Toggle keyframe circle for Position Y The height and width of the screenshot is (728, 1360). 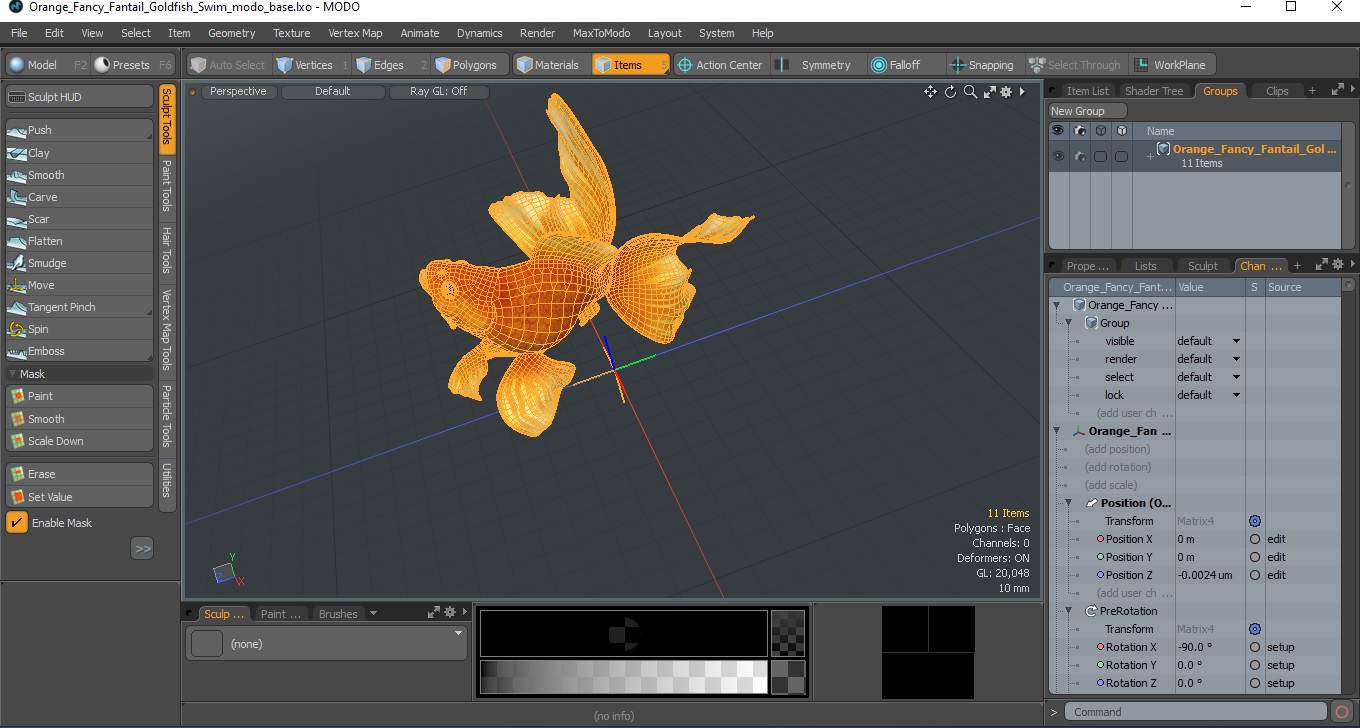click(1254, 557)
